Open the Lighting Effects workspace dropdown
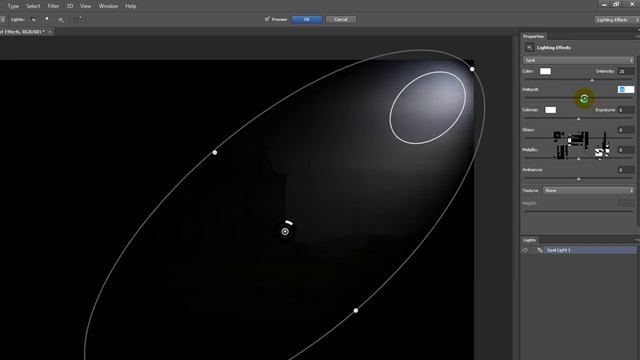Image resolution: width=640 pixels, height=360 pixels. [x=617, y=20]
